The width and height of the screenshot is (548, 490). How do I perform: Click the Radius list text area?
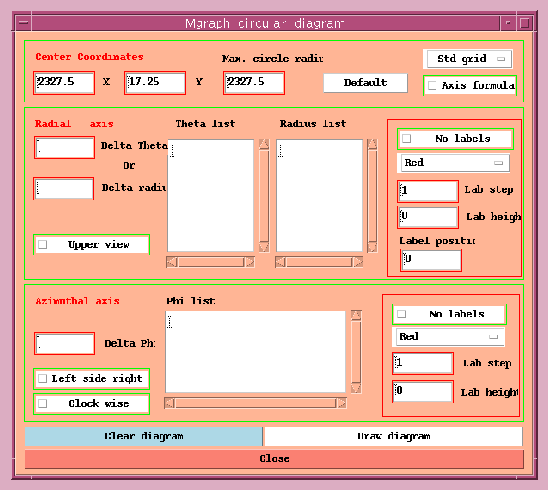pyautogui.click(x=319, y=195)
